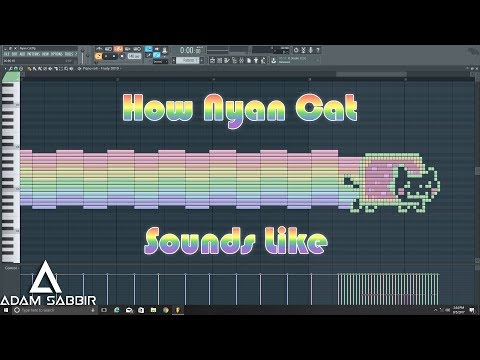
Task: Open the ADD menu
Action: pyautogui.click(x=22, y=54)
